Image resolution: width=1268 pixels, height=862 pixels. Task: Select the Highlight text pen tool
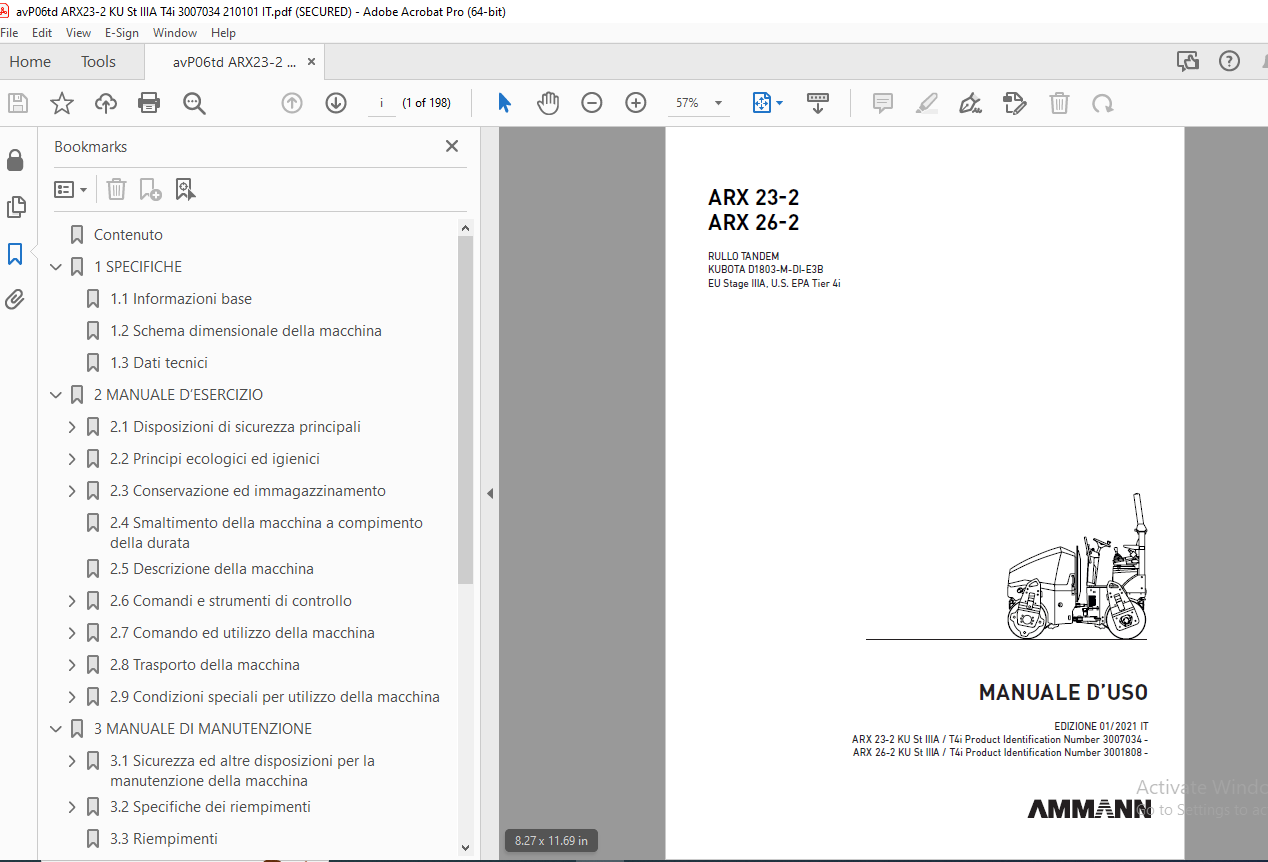click(x=927, y=103)
